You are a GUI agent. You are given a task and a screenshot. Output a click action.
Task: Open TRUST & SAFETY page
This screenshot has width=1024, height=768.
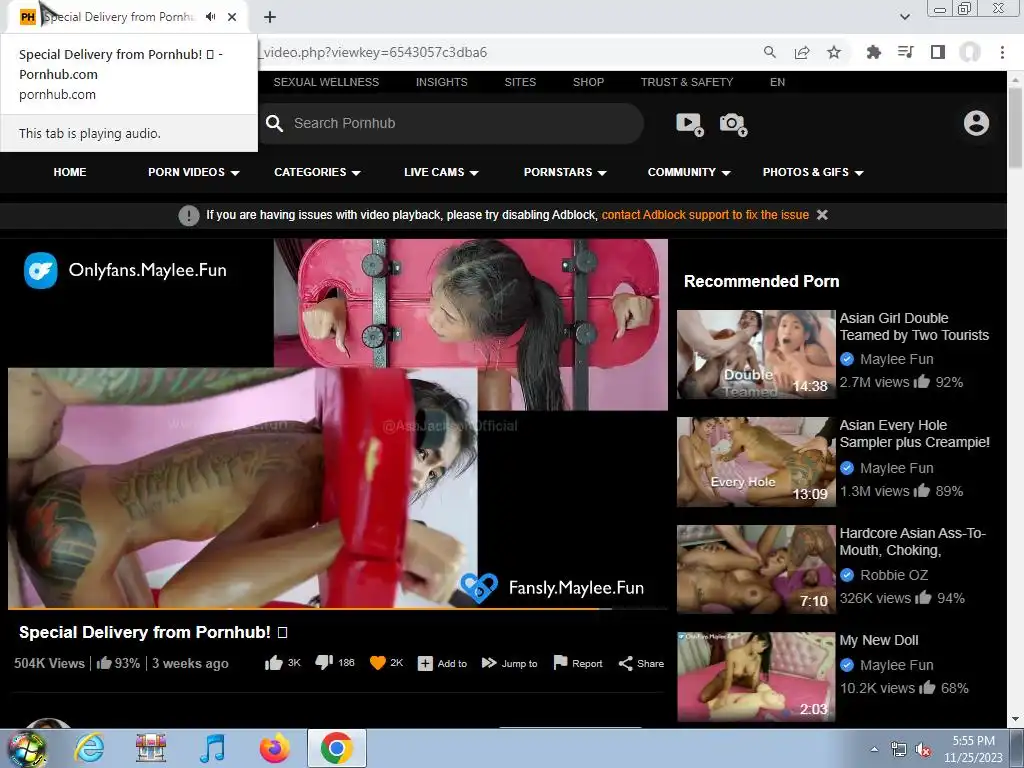pyautogui.click(x=687, y=82)
